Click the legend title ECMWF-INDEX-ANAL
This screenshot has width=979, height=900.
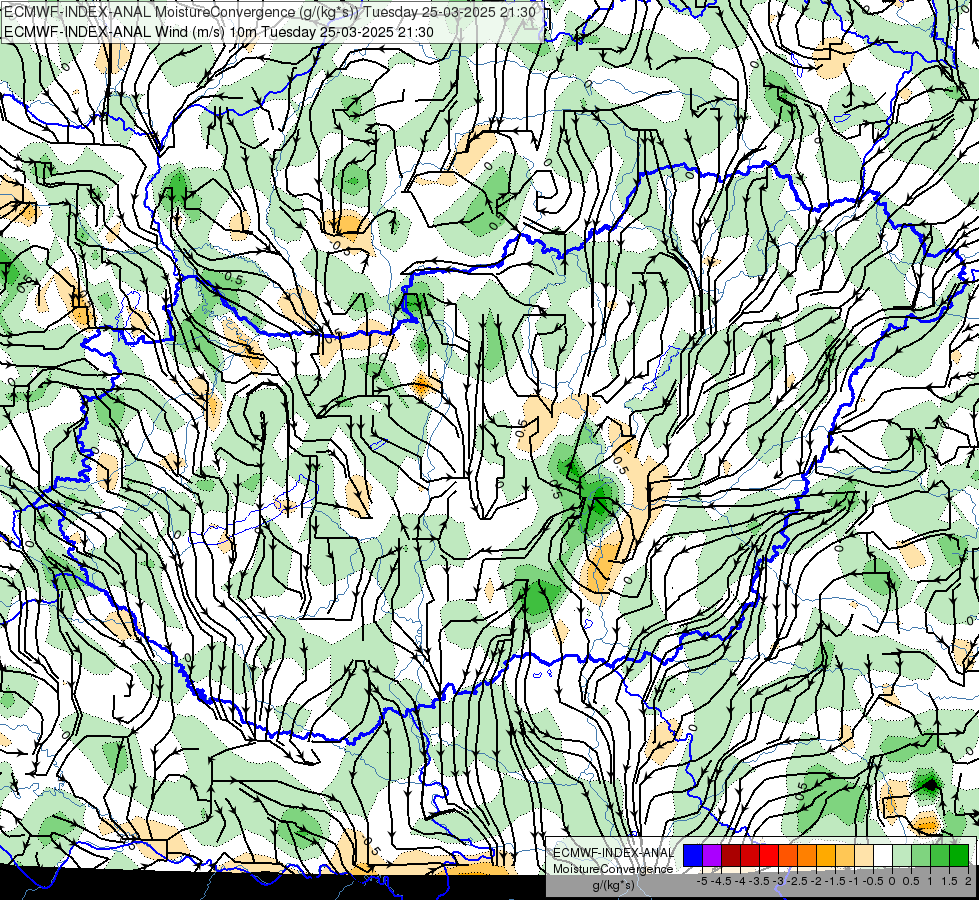(x=614, y=853)
